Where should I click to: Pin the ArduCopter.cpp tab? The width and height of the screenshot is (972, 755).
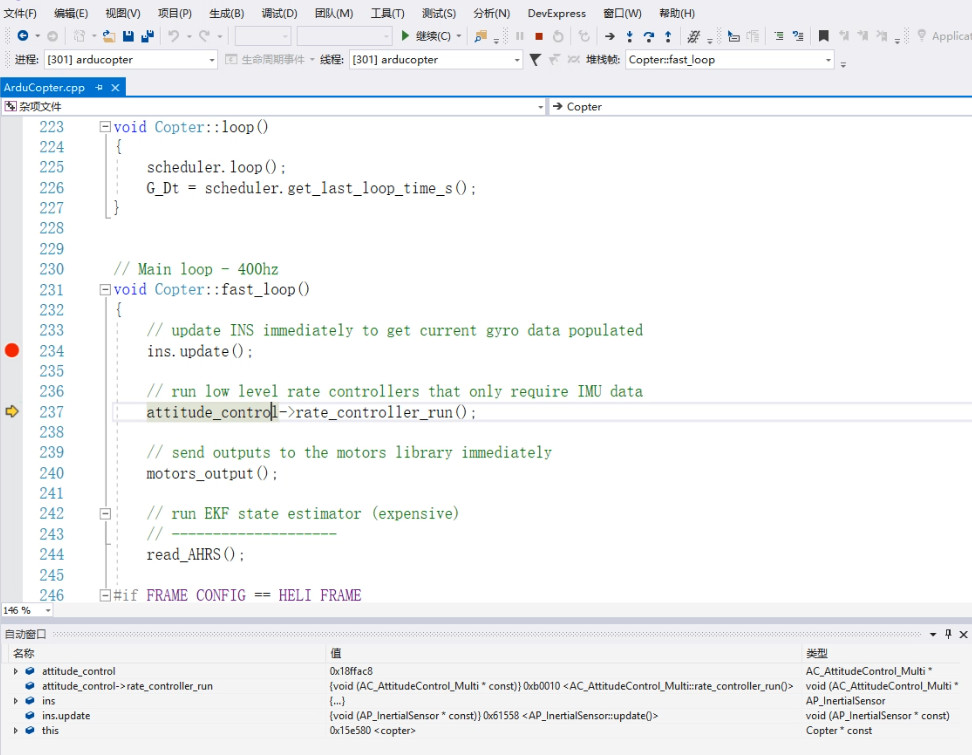[x=99, y=87]
